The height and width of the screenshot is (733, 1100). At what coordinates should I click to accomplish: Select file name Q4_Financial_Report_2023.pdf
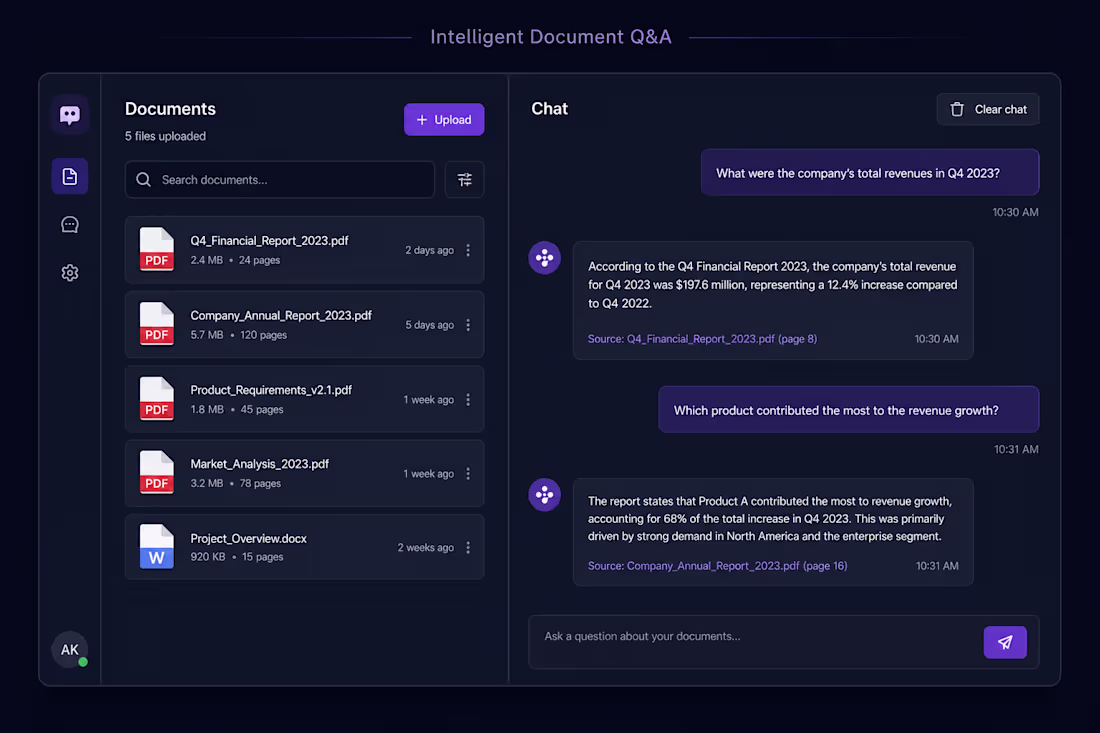269,241
